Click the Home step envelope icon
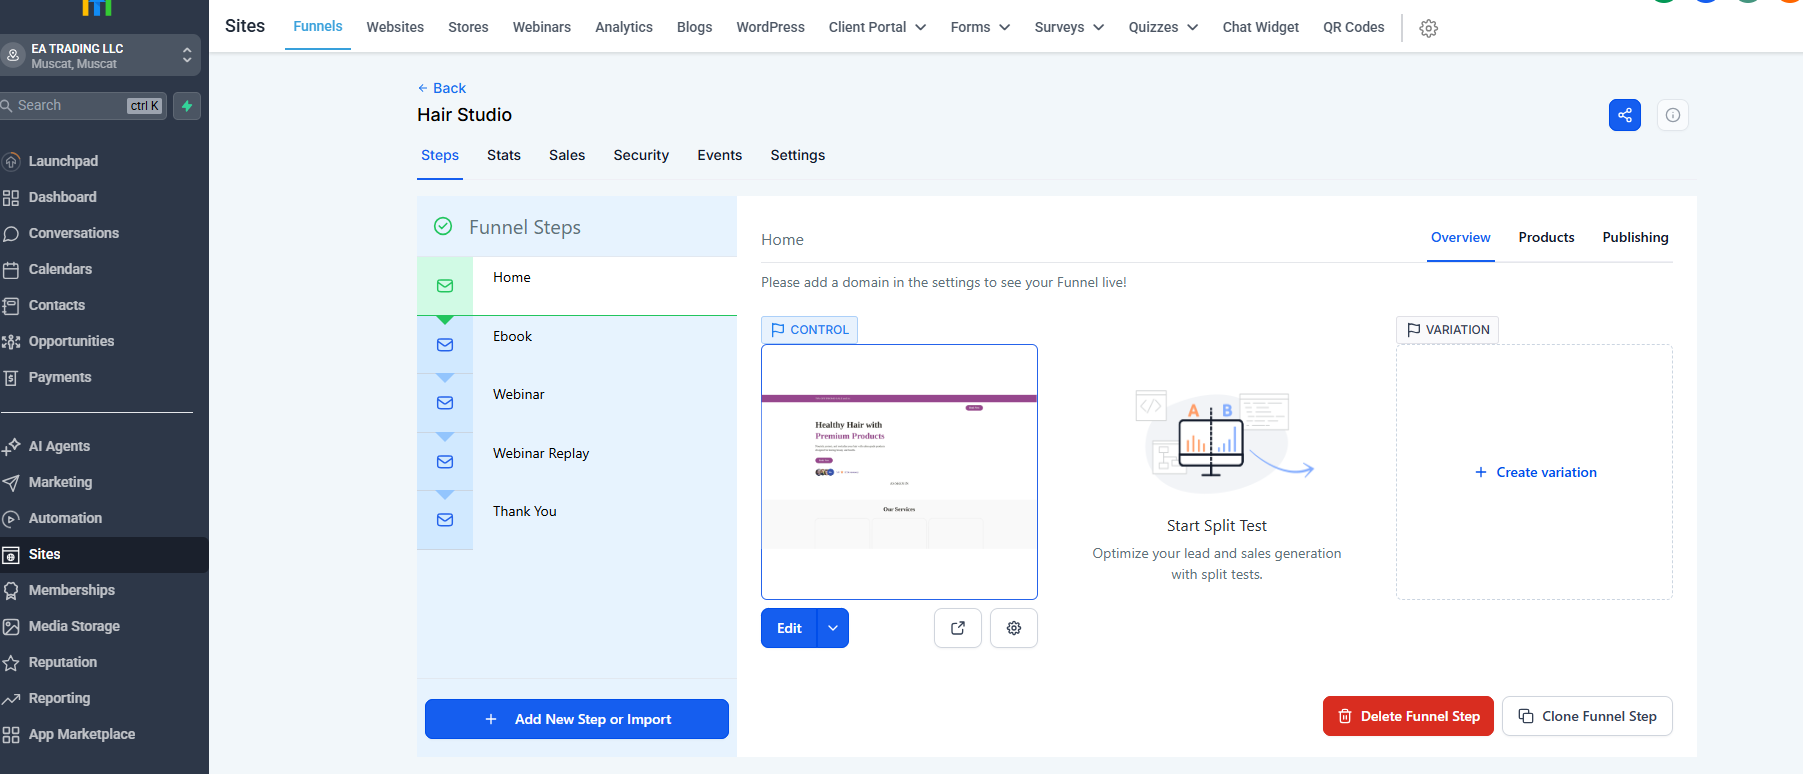The width and height of the screenshot is (1803, 774). coord(445,286)
